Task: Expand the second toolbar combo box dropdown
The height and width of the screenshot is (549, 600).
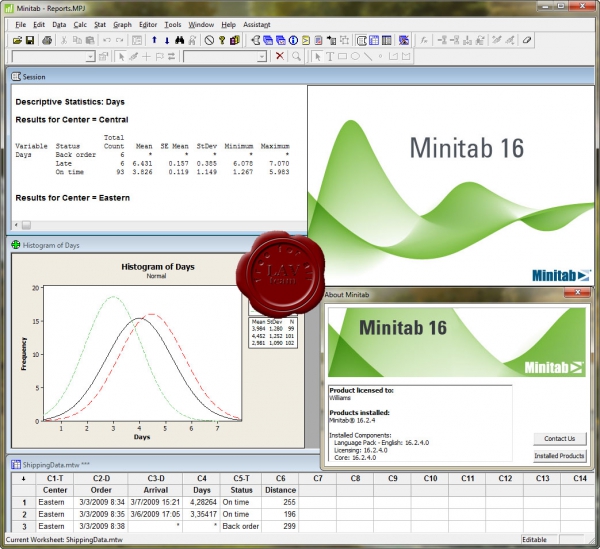Action: coord(262,57)
